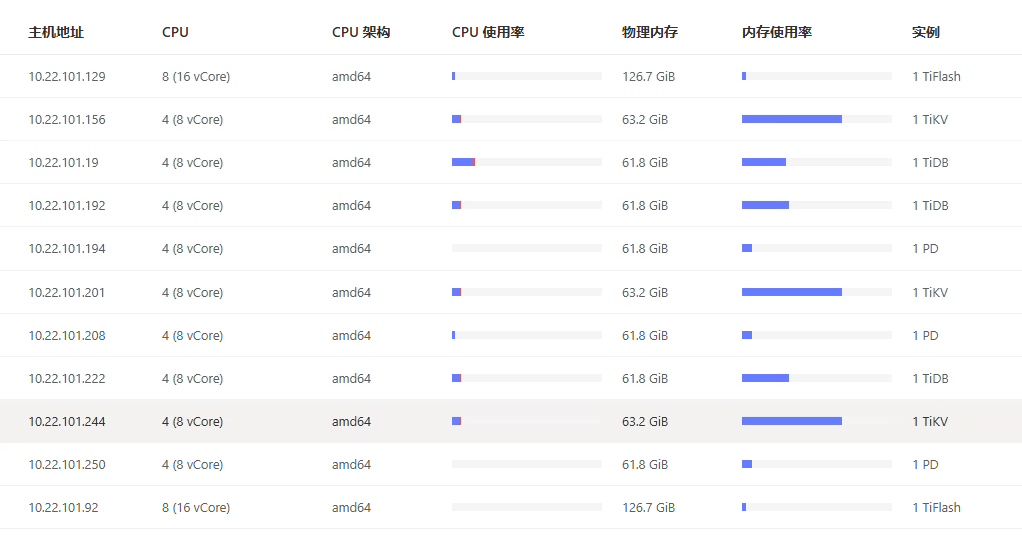
Task: Click CPU usage bar for 10.22.101.129
Action: (x=527, y=76)
